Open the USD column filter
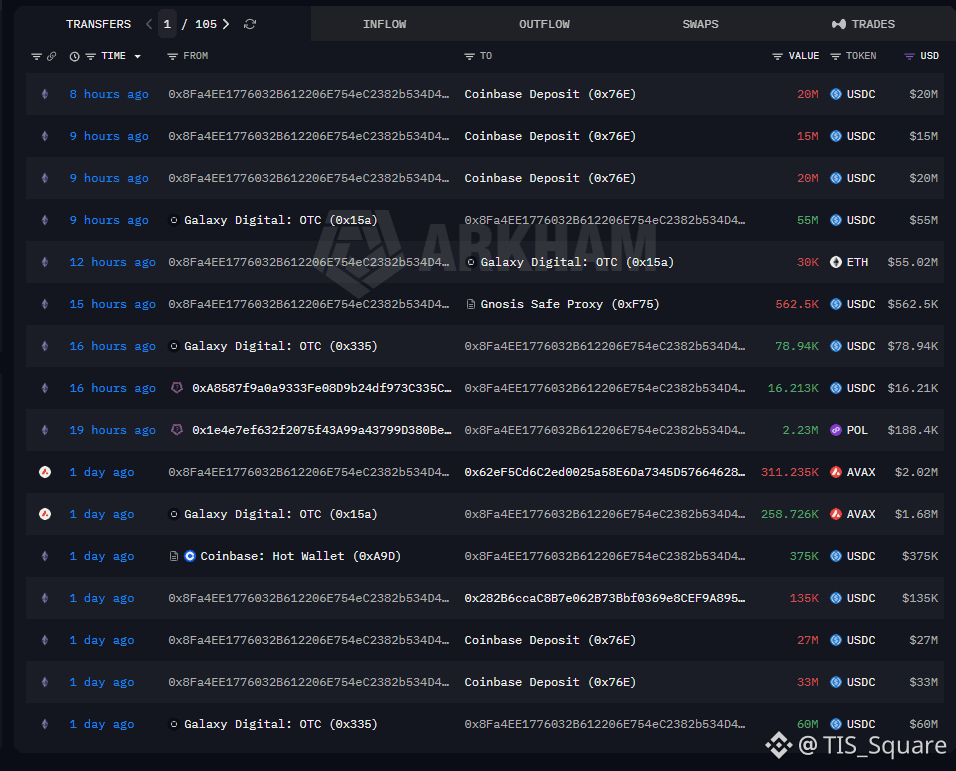Screen dimensions: 956x771 tap(909, 57)
